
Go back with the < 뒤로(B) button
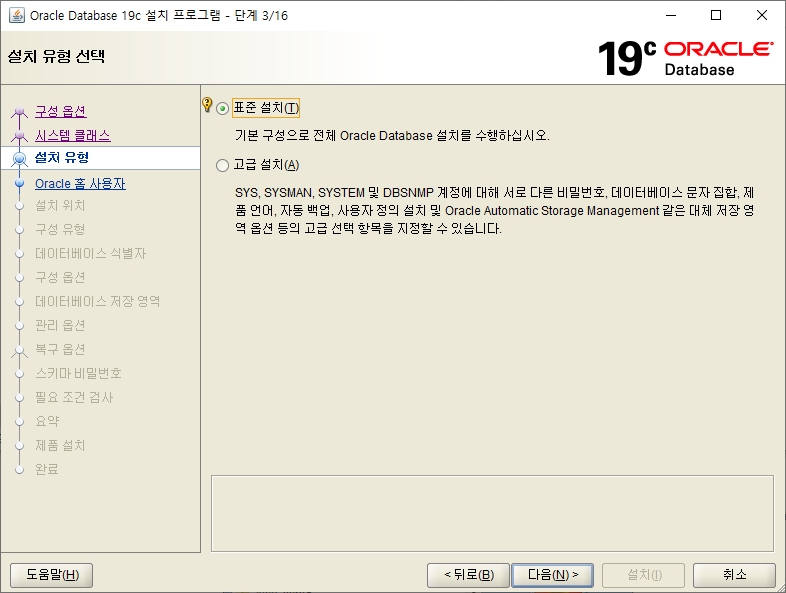click(x=468, y=574)
